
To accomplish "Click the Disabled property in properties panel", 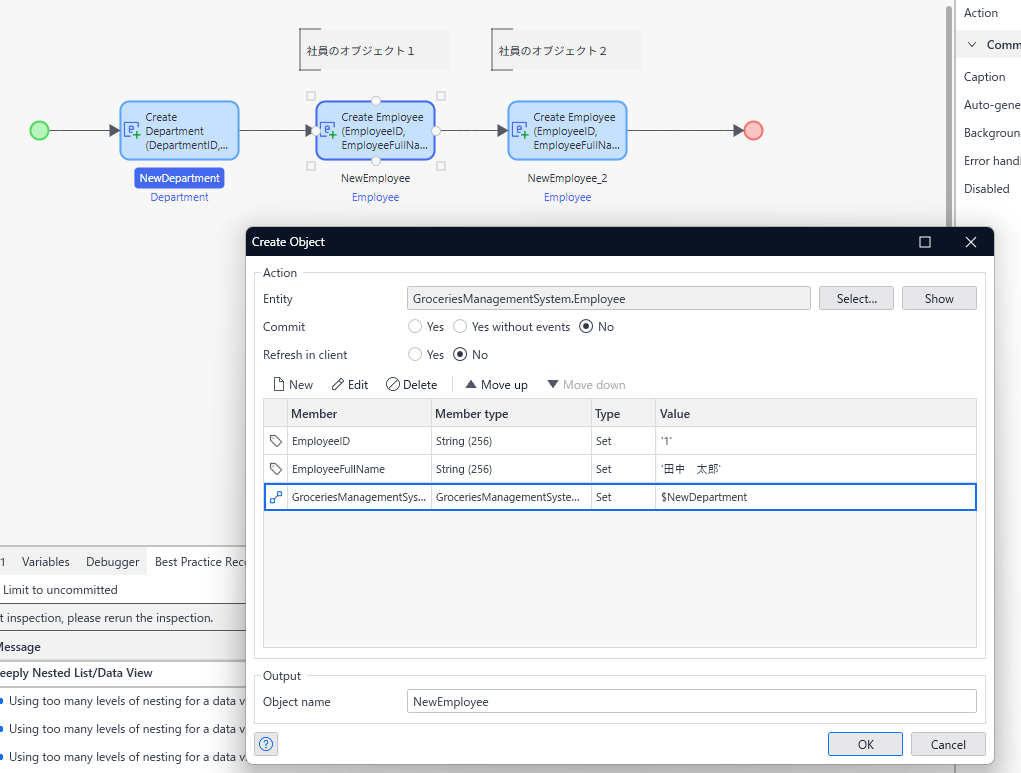I will [986, 189].
